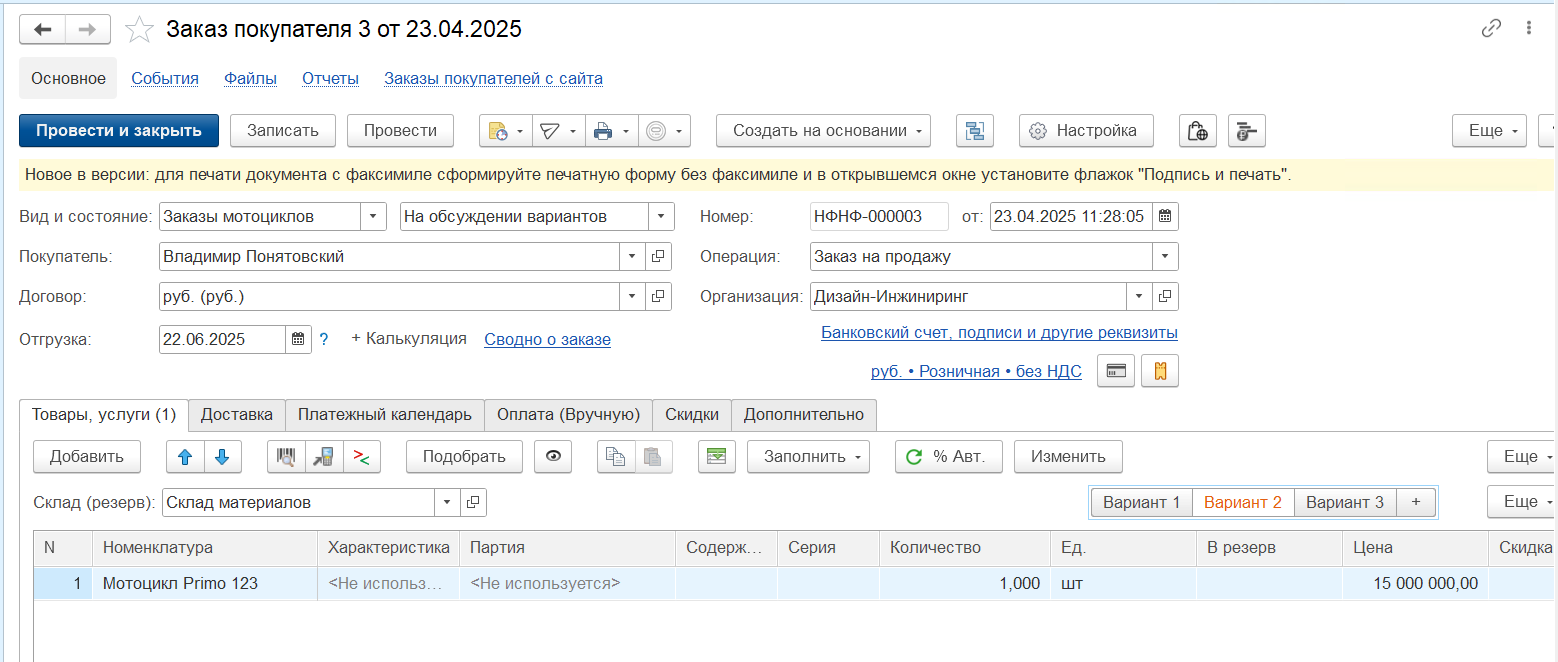Open Покупатель record via open-form icon

pos(658,257)
